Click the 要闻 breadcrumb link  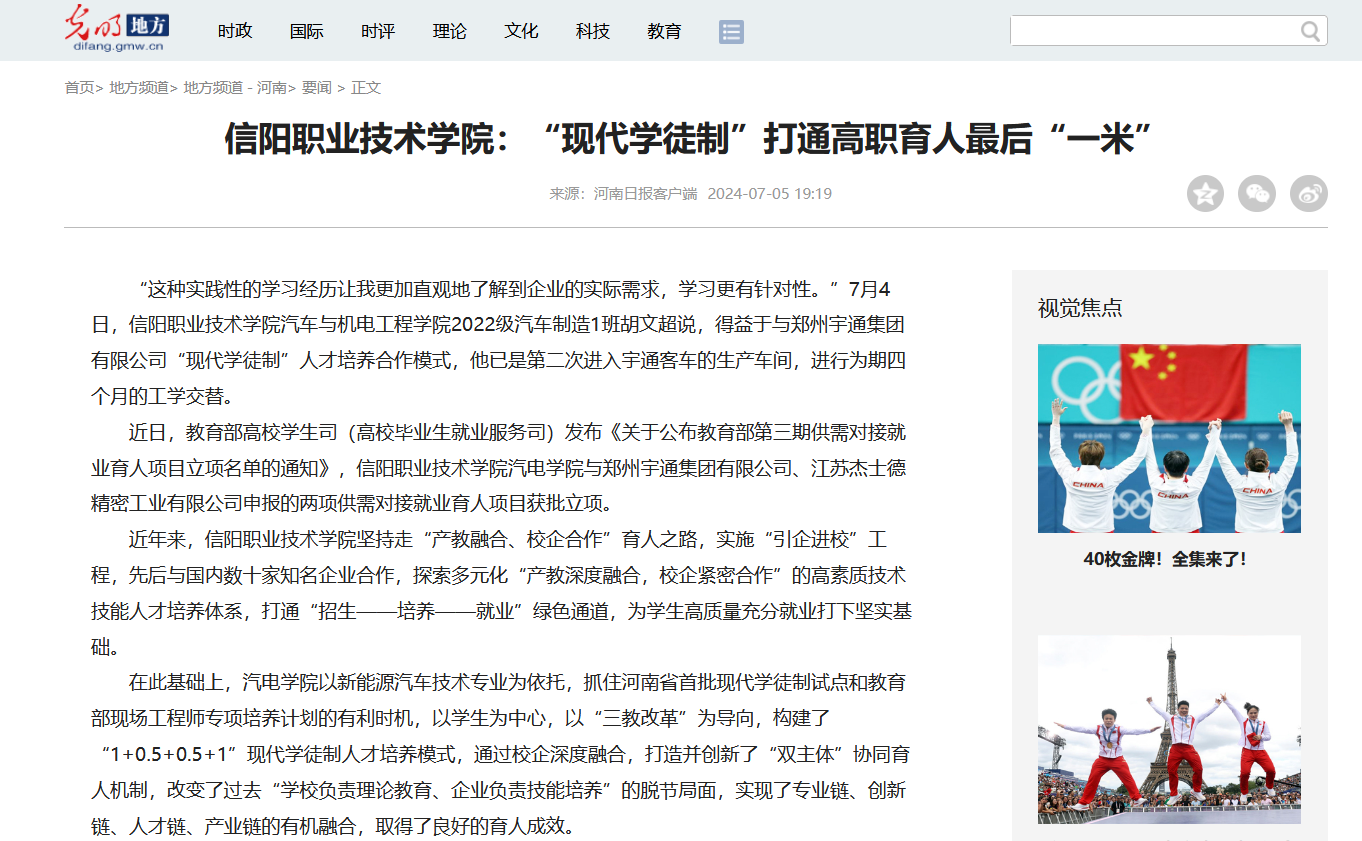pos(316,88)
